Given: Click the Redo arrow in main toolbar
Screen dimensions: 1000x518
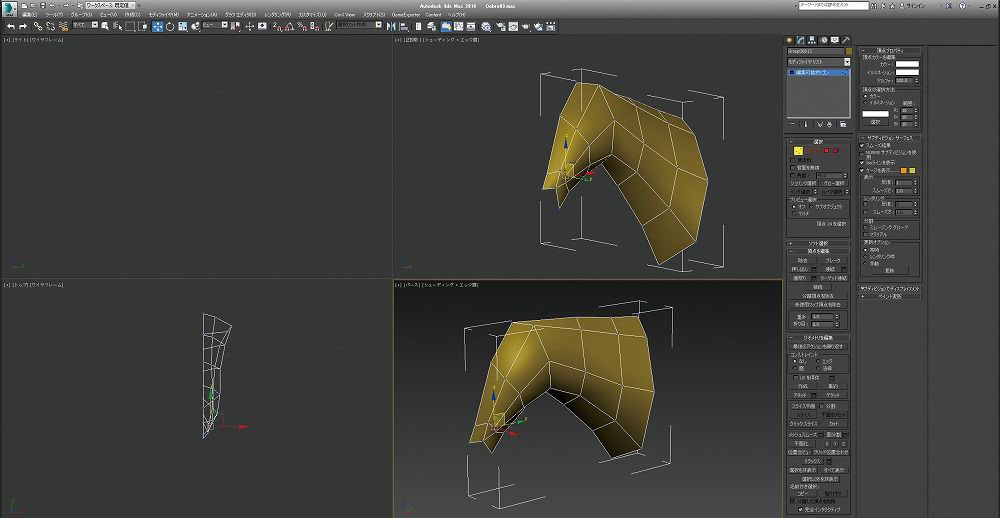Looking at the screenshot, I should click(x=22, y=26).
